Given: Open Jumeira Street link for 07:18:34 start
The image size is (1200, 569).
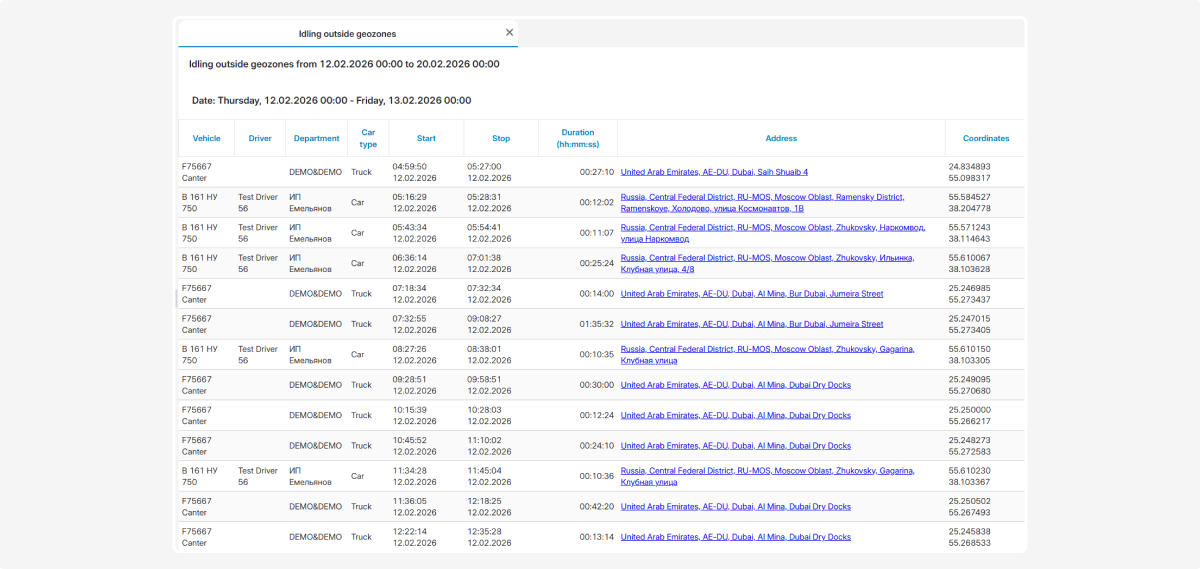Looking at the screenshot, I should pyautogui.click(x=751, y=294).
